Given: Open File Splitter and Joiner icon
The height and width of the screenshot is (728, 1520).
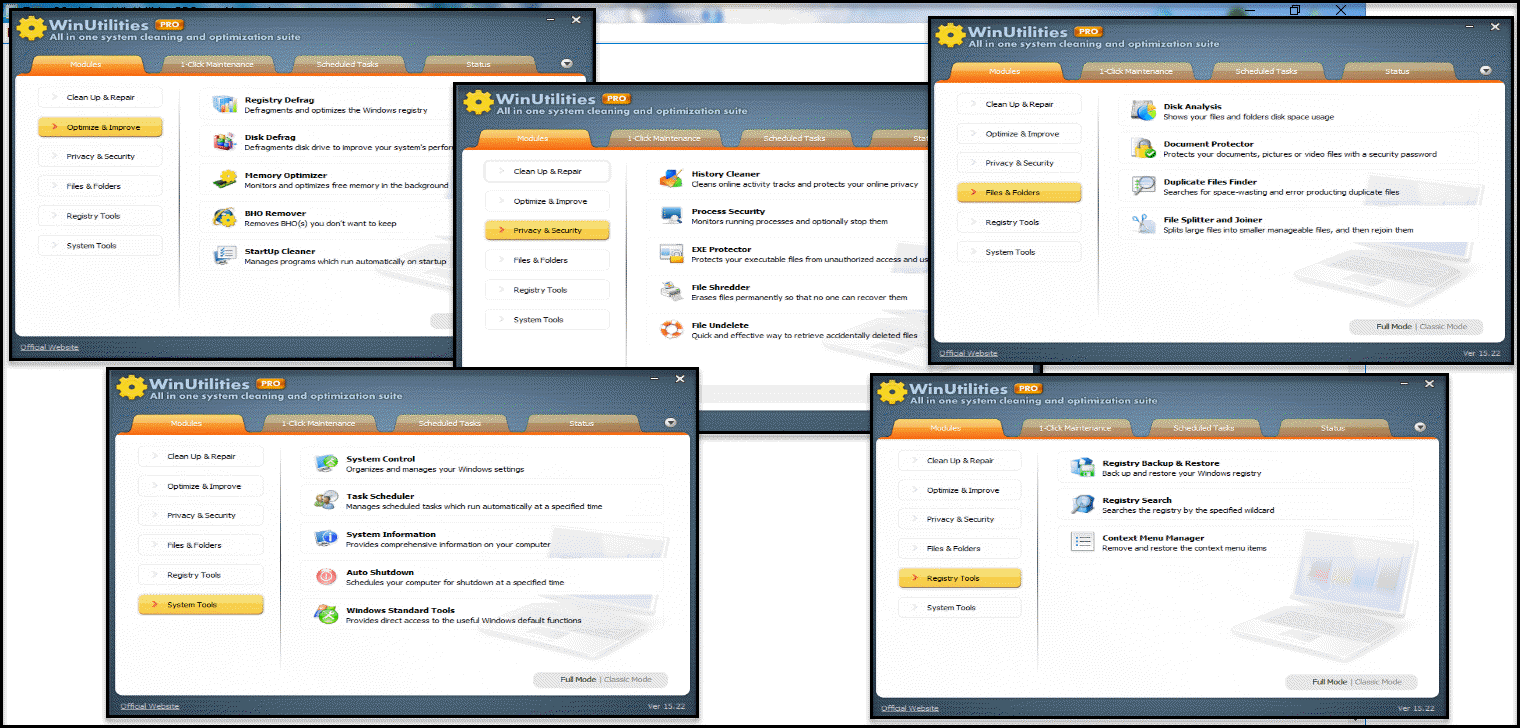Looking at the screenshot, I should click(1143, 225).
